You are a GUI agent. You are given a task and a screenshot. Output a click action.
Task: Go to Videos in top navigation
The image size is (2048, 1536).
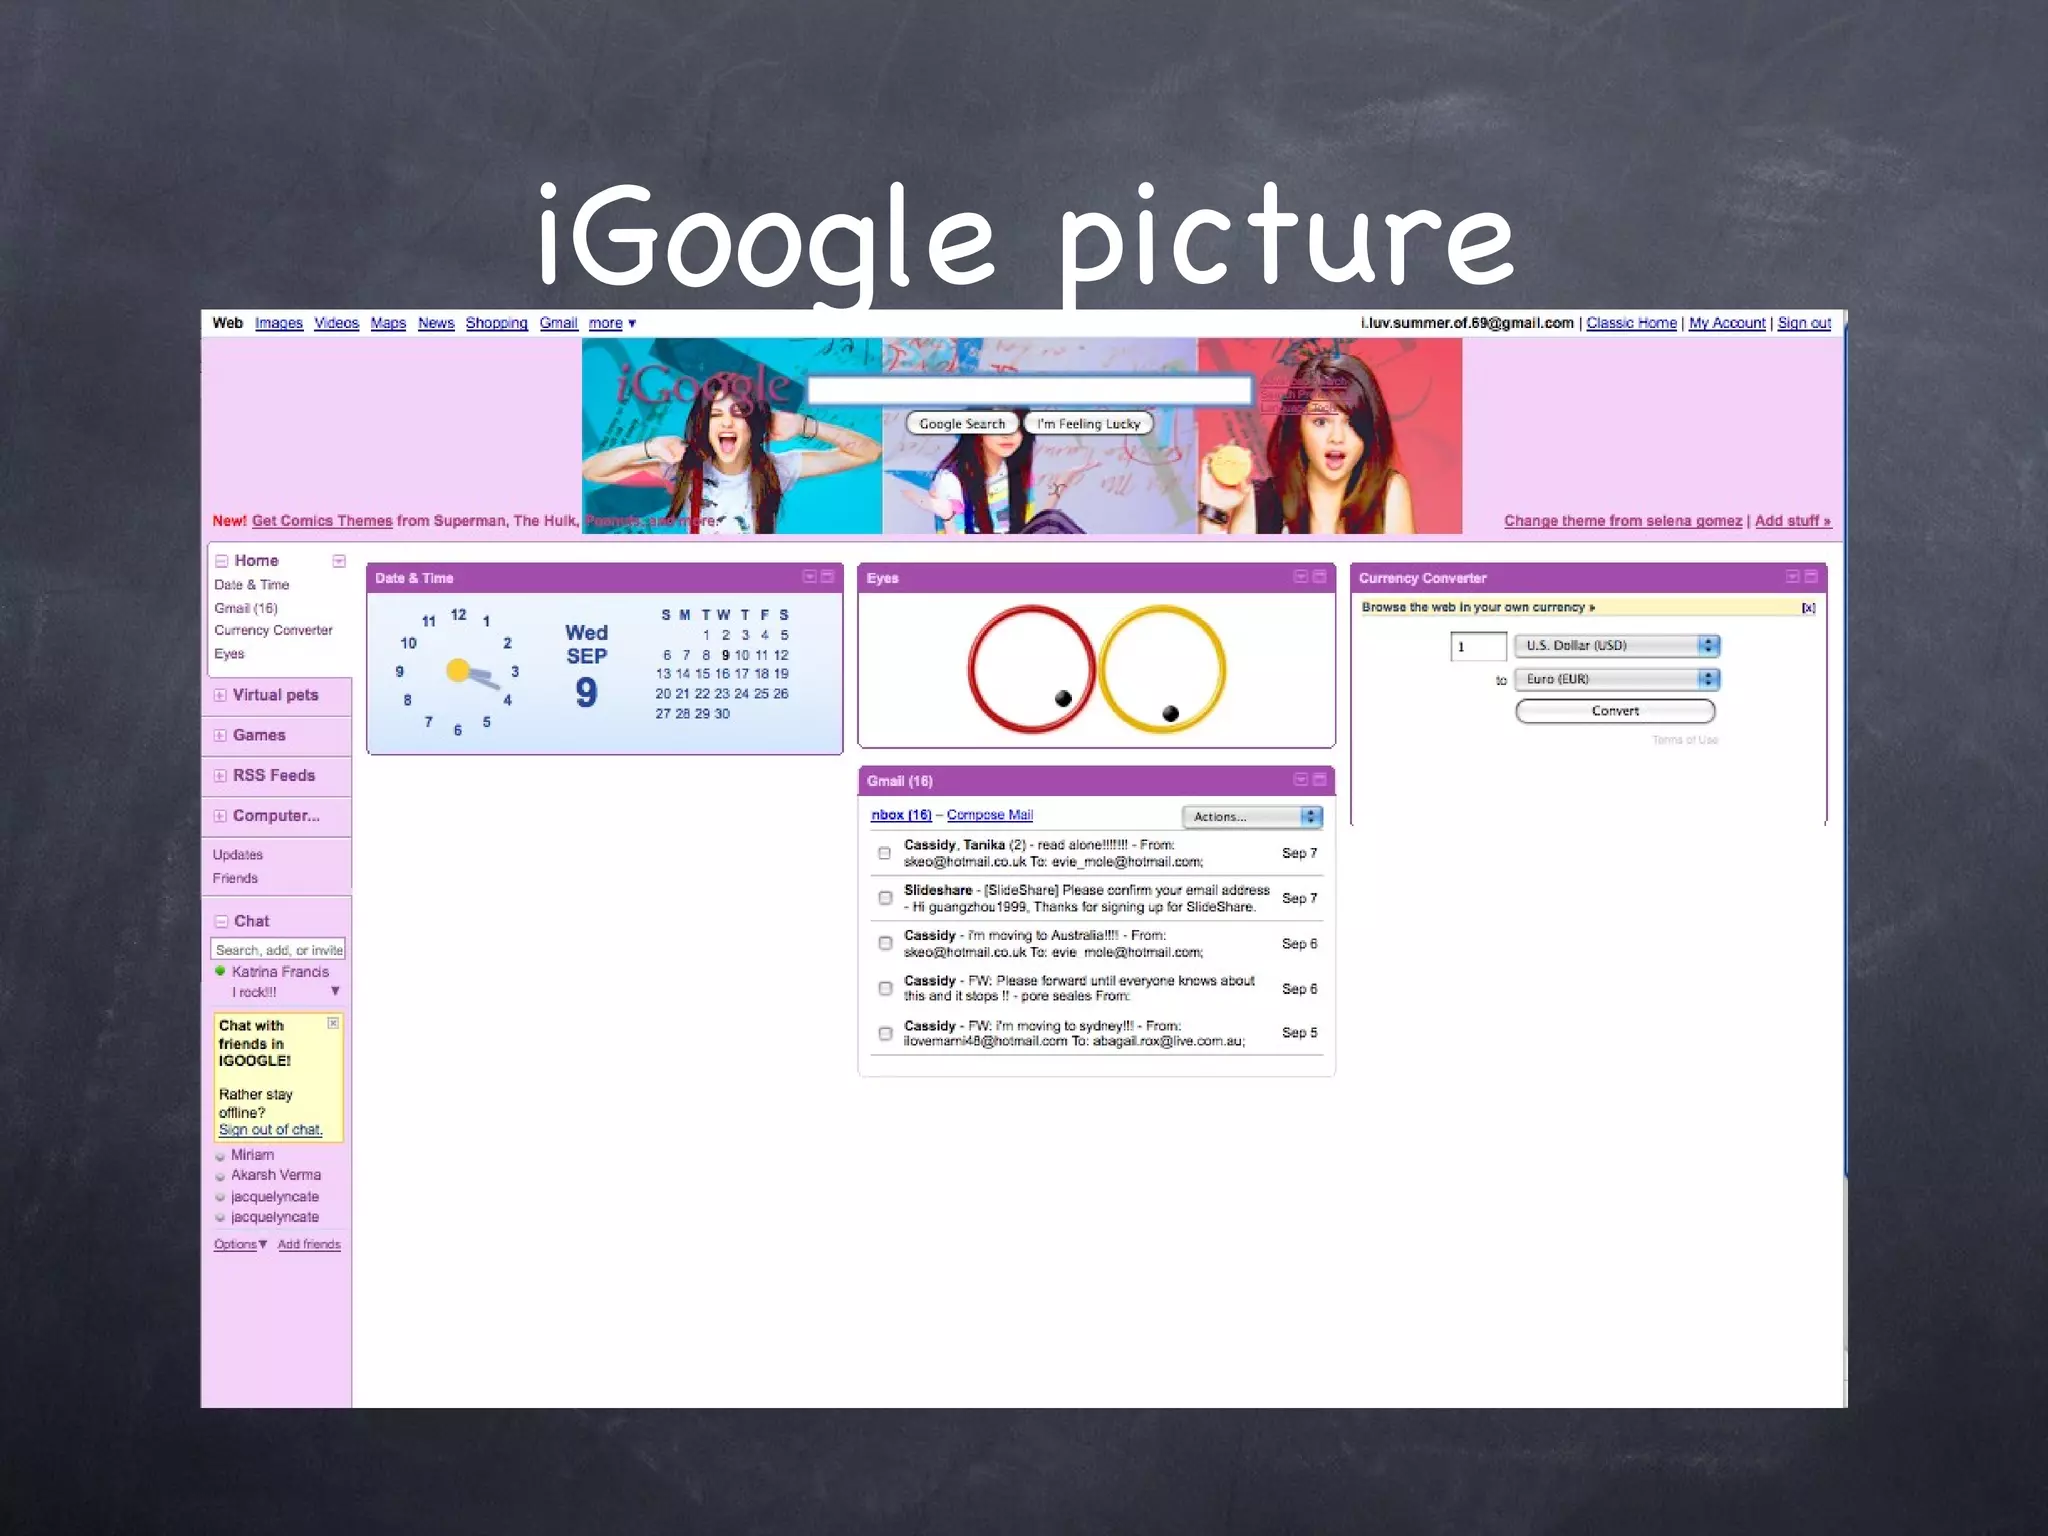click(x=336, y=323)
